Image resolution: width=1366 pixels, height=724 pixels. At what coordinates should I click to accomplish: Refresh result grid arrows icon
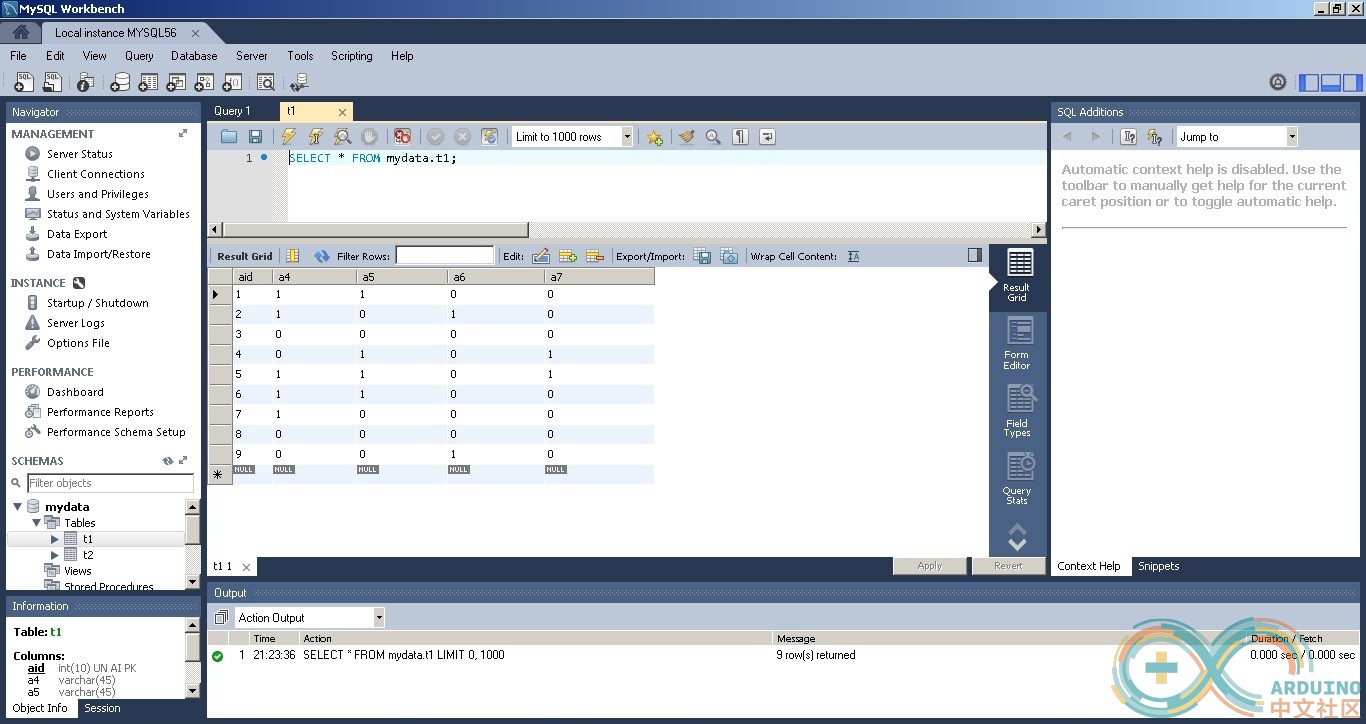point(322,256)
